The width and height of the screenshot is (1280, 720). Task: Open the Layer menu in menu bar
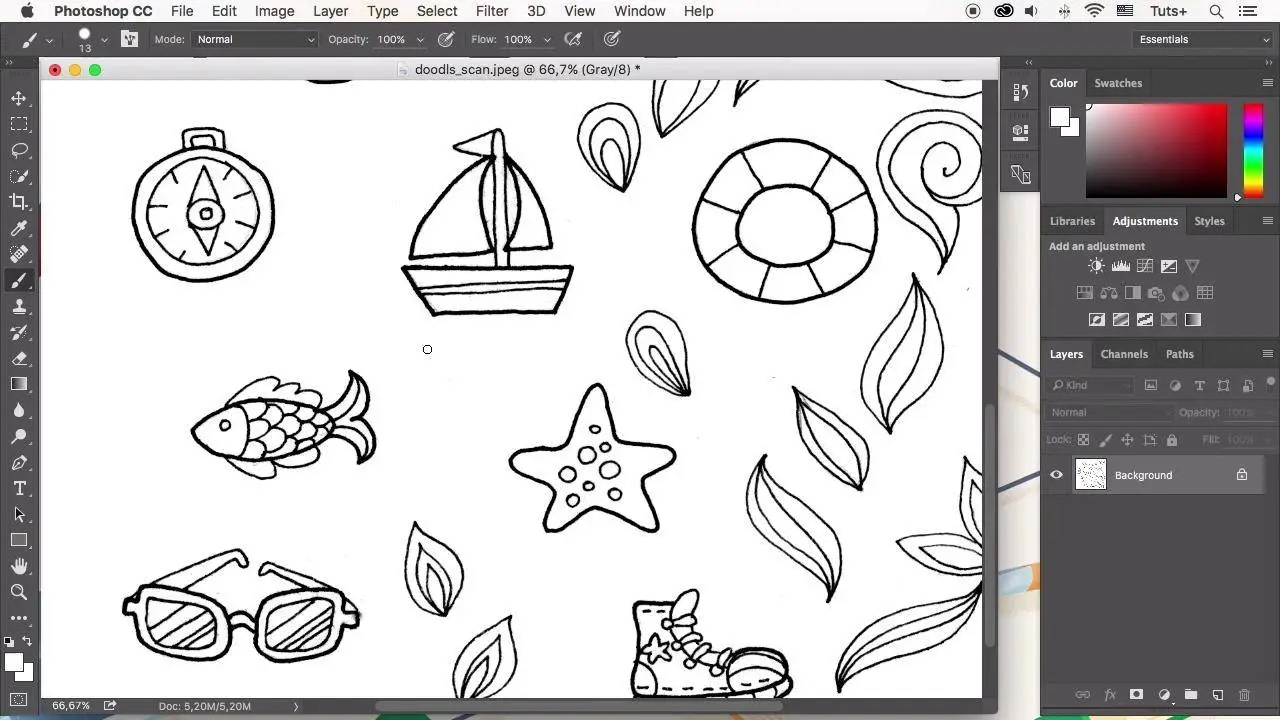331,11
